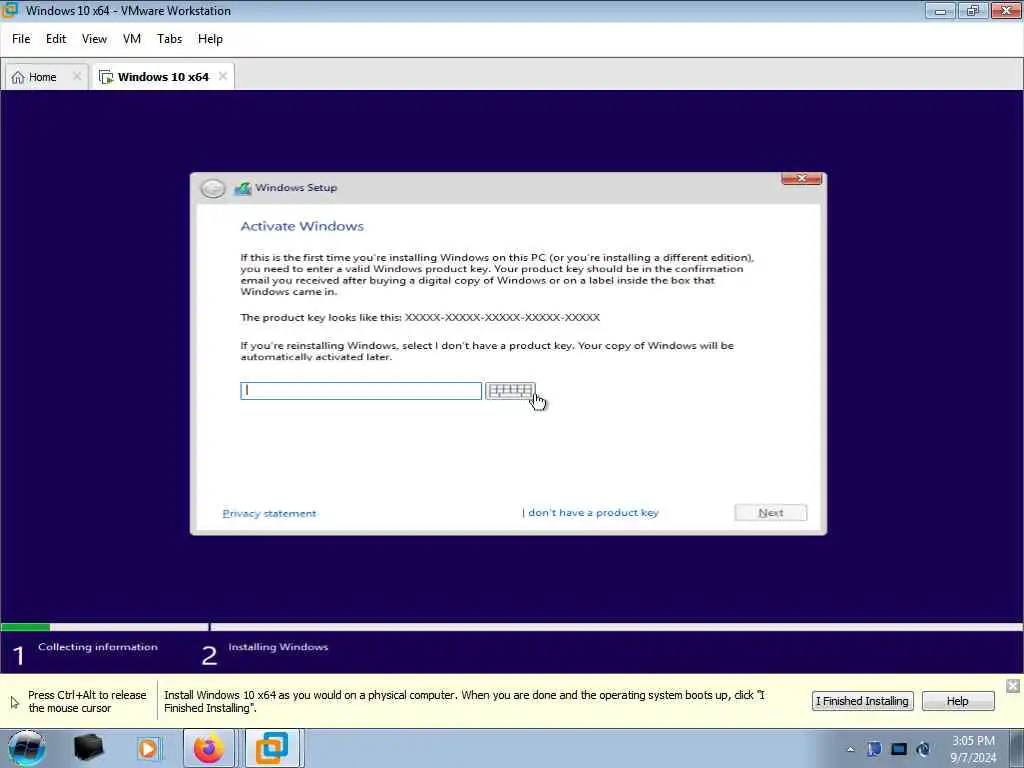This screenshot has height=768, width=1024.
Task: Choose "I don't have a product key"
Action: coord(590,513)
